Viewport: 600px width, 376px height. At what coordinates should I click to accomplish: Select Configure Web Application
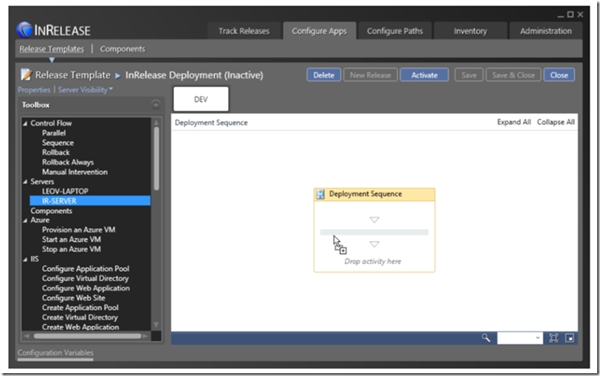coord(86,288)
